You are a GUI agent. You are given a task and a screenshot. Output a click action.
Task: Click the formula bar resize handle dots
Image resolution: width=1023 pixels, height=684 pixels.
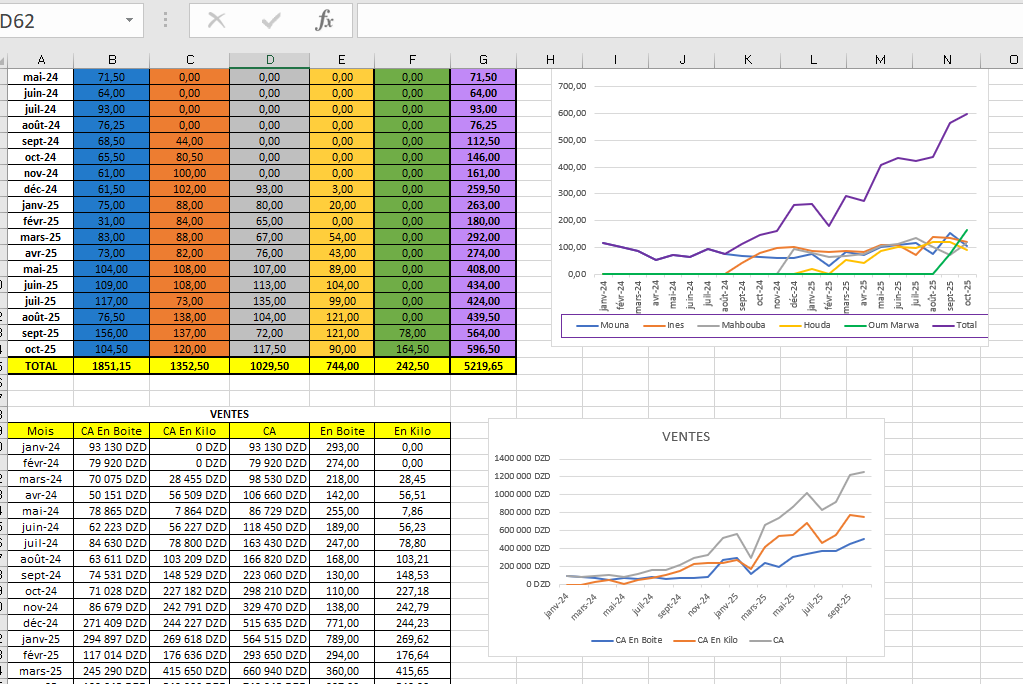[165, 21]
